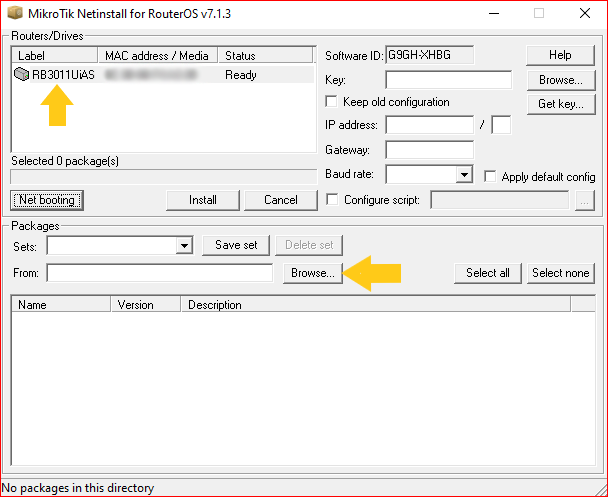Image resolution: width=608 pixels, height=497 pixels.
Task: Click Browse next to the Key field
Action: [x=561, y=80]
